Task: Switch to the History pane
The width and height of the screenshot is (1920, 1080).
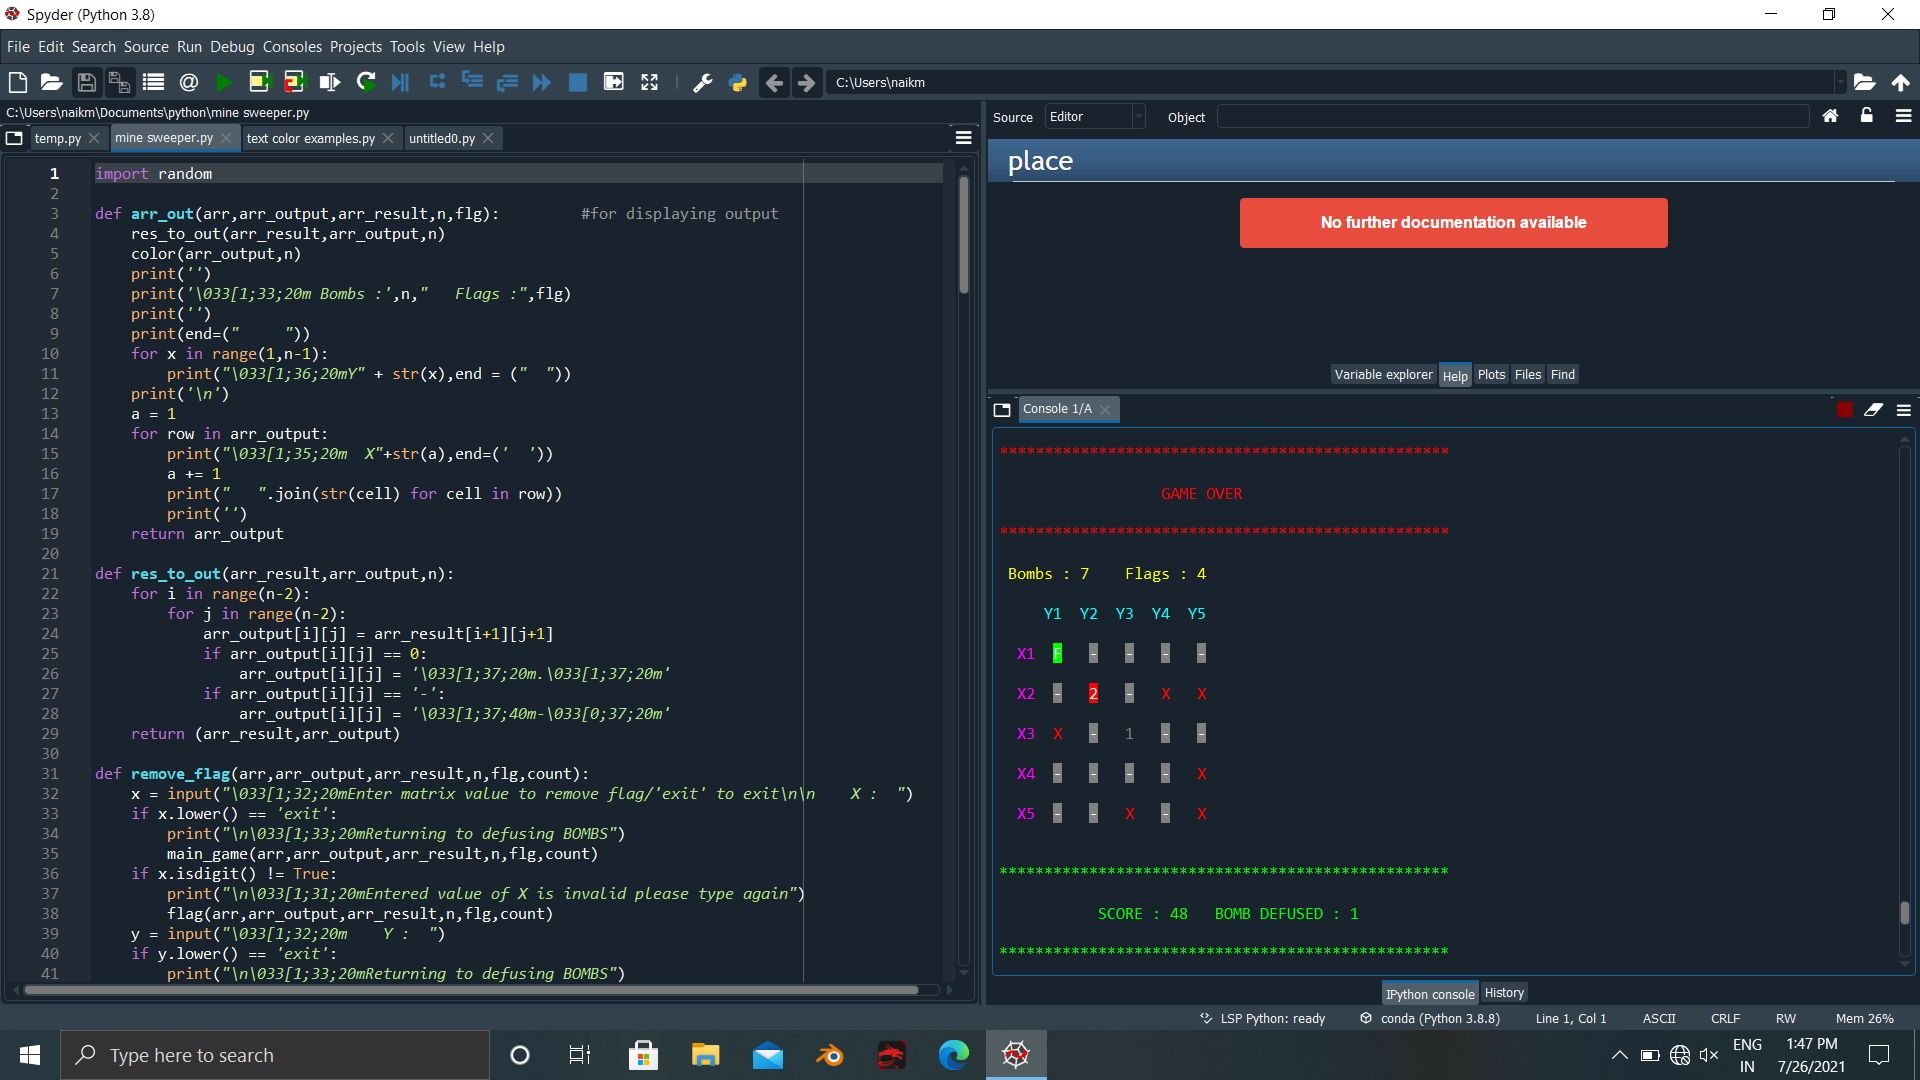Action: pos(1504,992)
